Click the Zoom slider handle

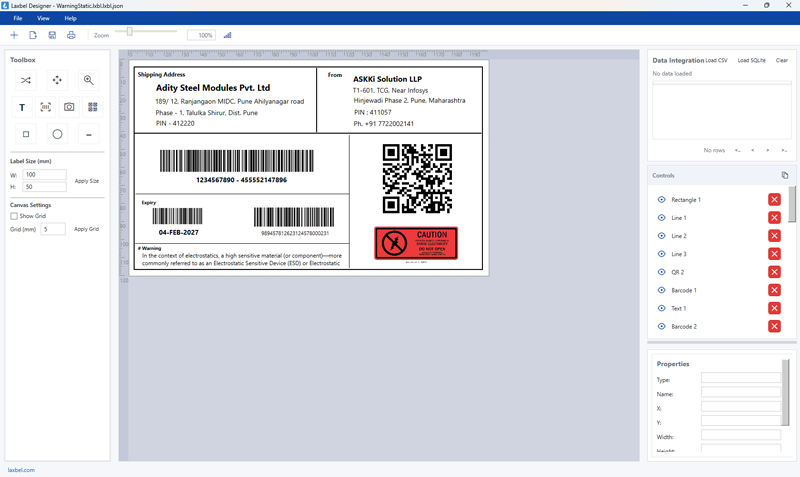[x=130, y=32]
